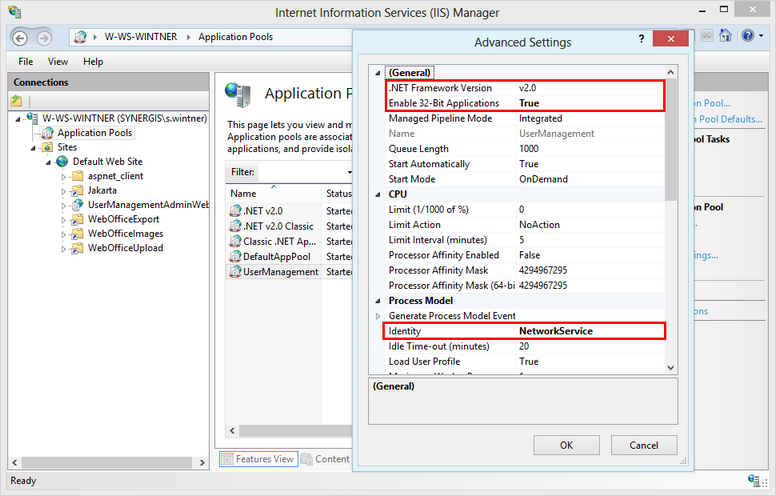Image resolution: width=776 pixels, height=496 pixels.
Task: Click the Advanced Settings scroll up arrow
Action: coord(671,72)
